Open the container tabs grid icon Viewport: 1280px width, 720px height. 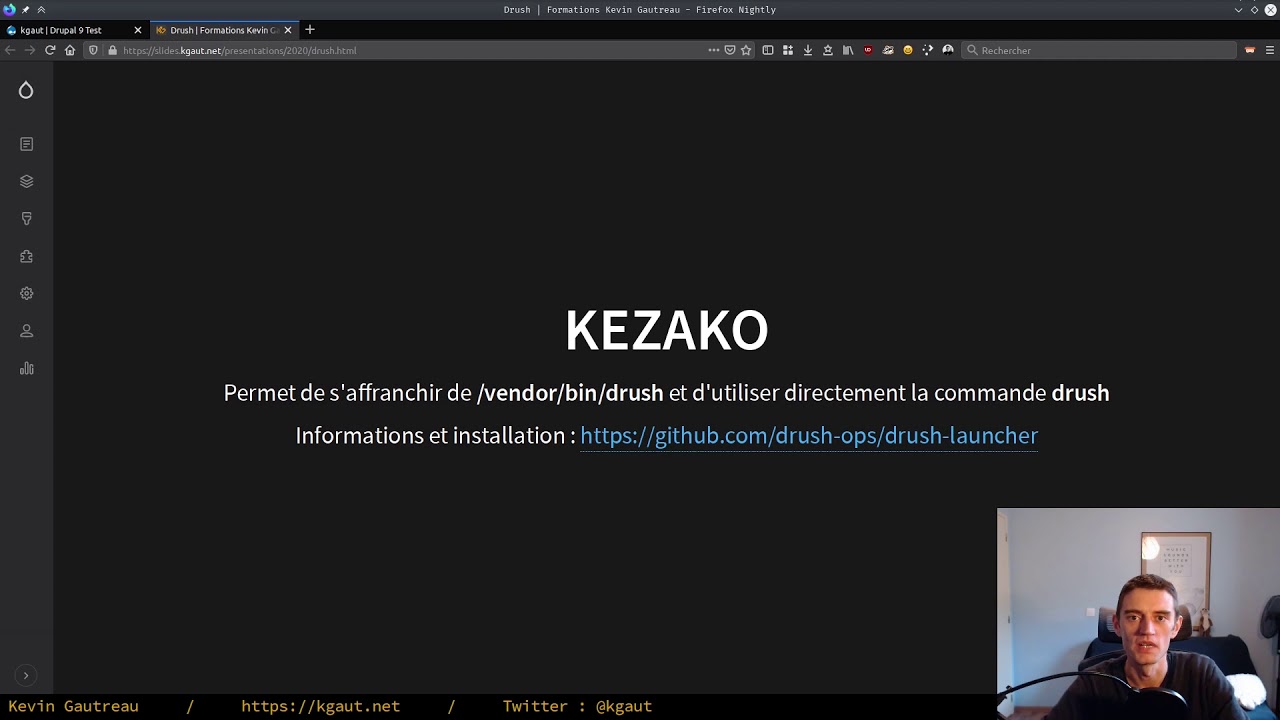(788, 50)
